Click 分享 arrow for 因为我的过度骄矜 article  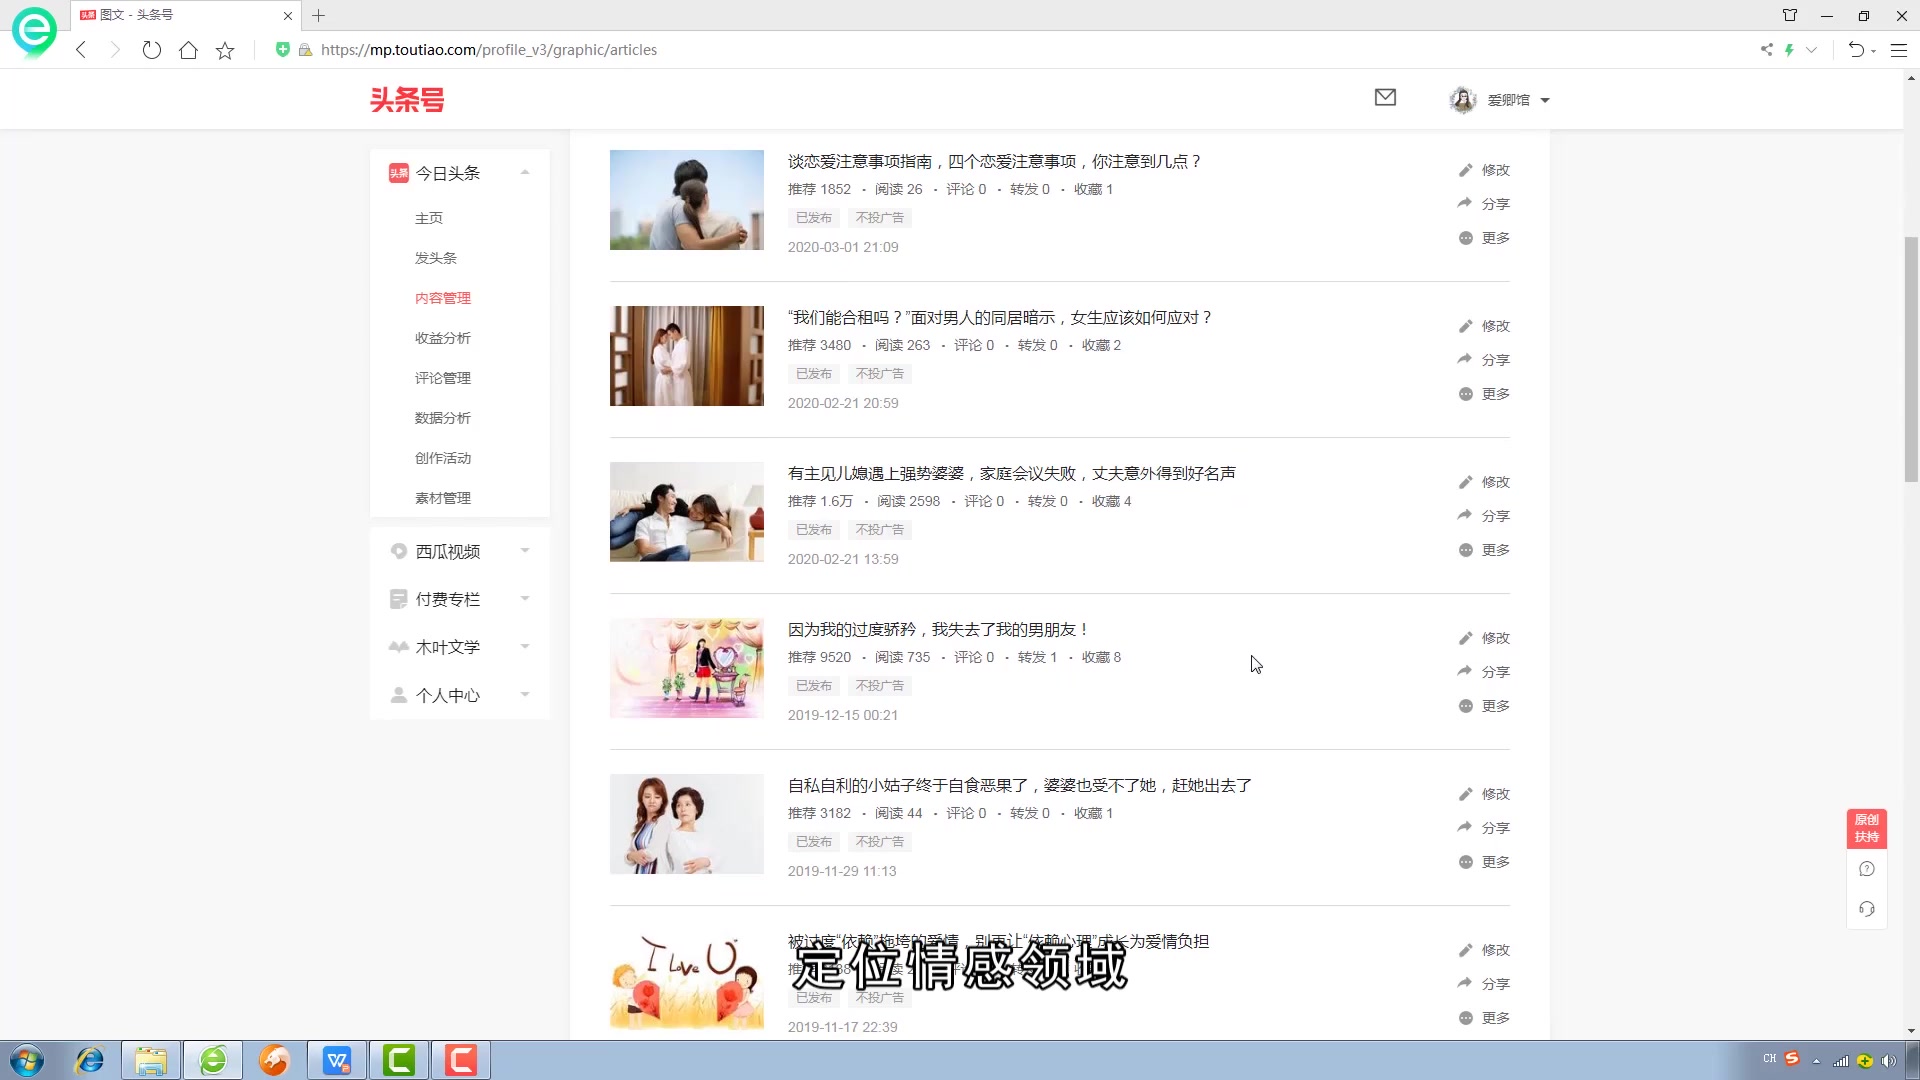tap(1465, 671)
